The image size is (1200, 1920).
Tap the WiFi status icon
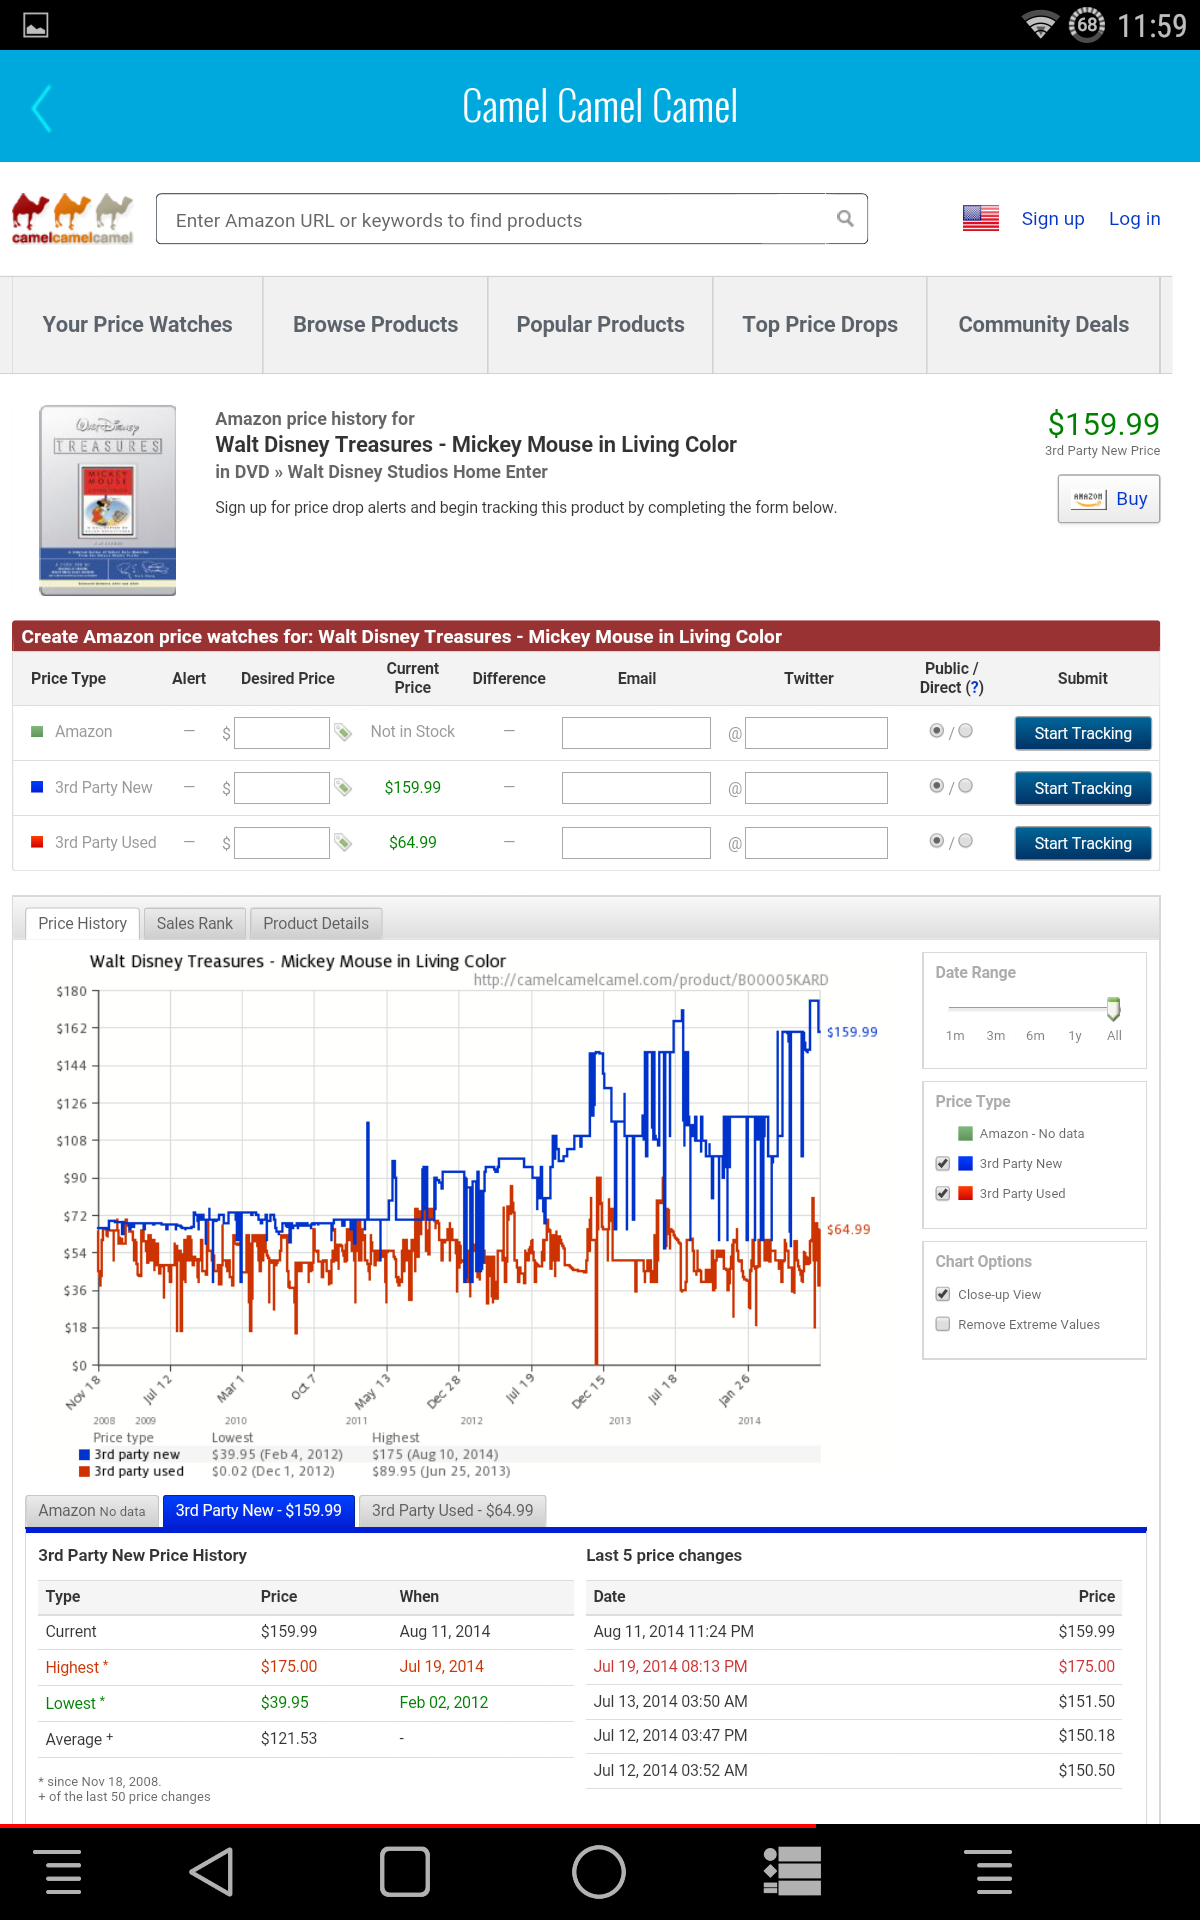[1040, 25]
